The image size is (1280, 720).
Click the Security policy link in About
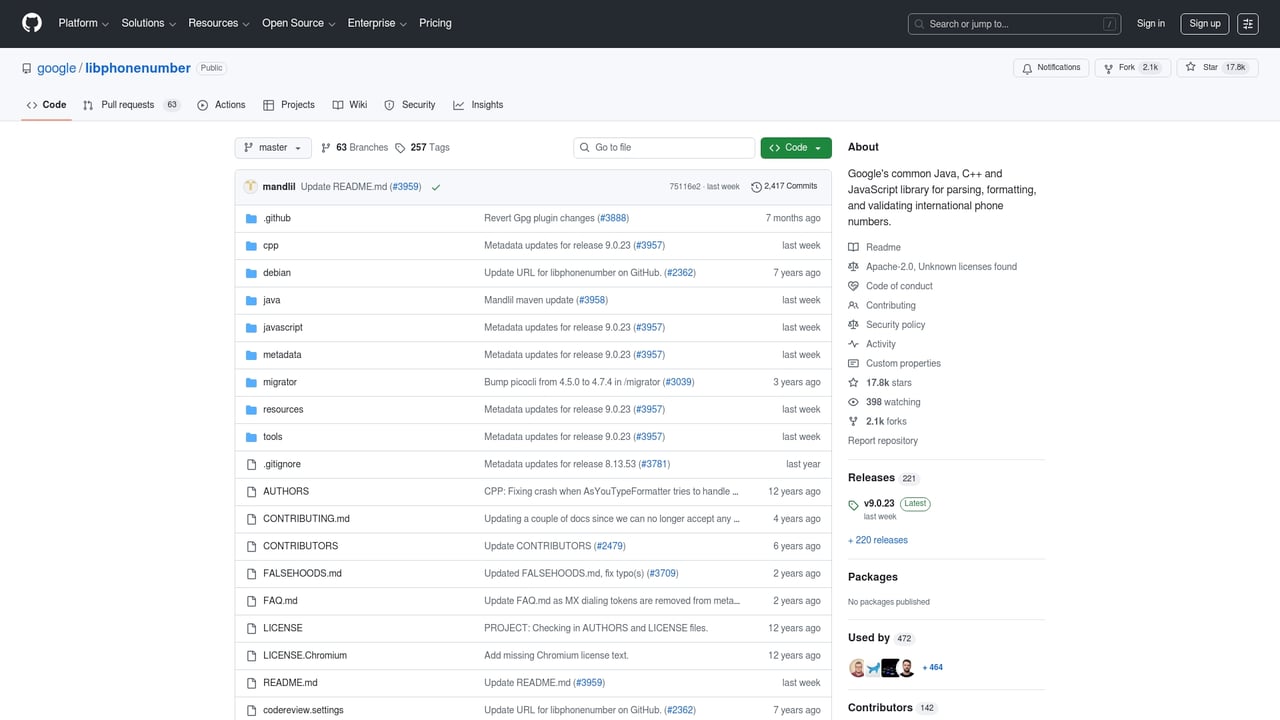pyautogui.click(x=895, y=325)
